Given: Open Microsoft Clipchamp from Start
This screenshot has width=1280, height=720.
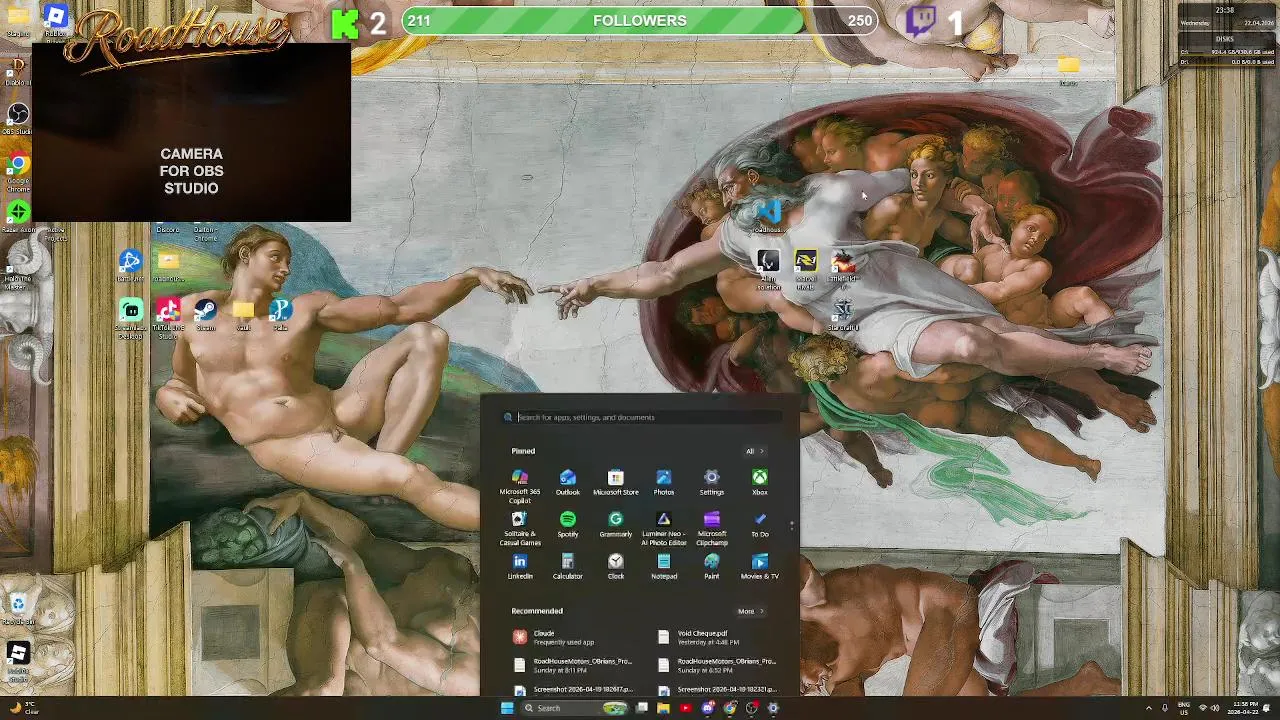Looking at the screenshot, I should point(711,529).
